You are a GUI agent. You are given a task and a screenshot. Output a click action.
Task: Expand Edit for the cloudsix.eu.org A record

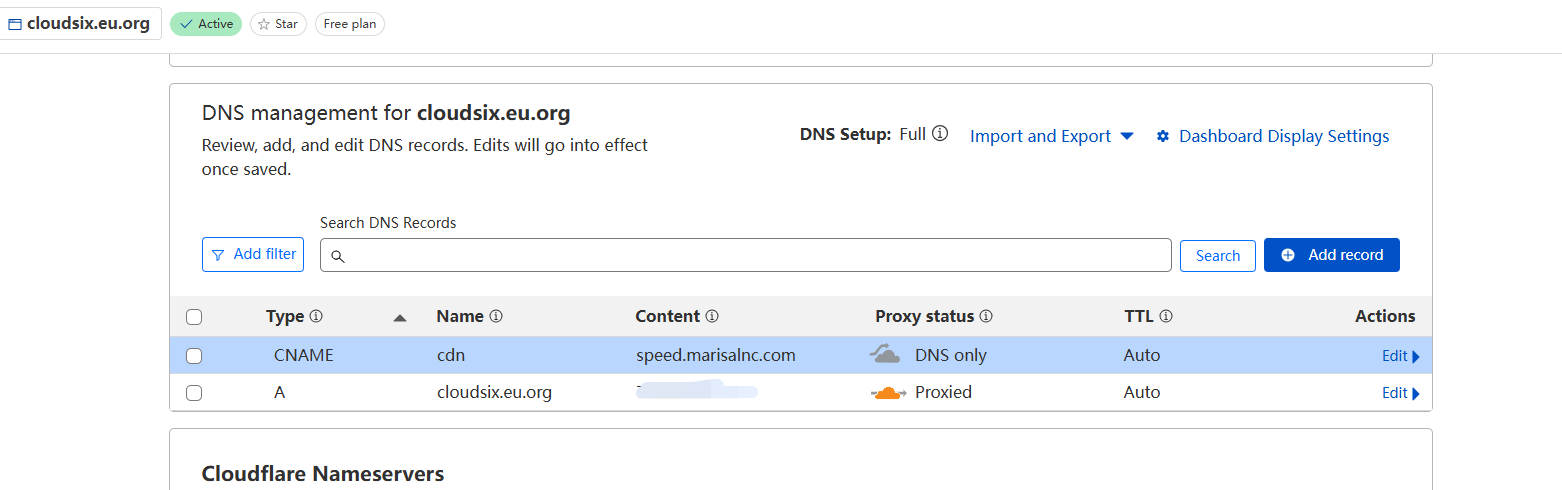[1401, 393]
